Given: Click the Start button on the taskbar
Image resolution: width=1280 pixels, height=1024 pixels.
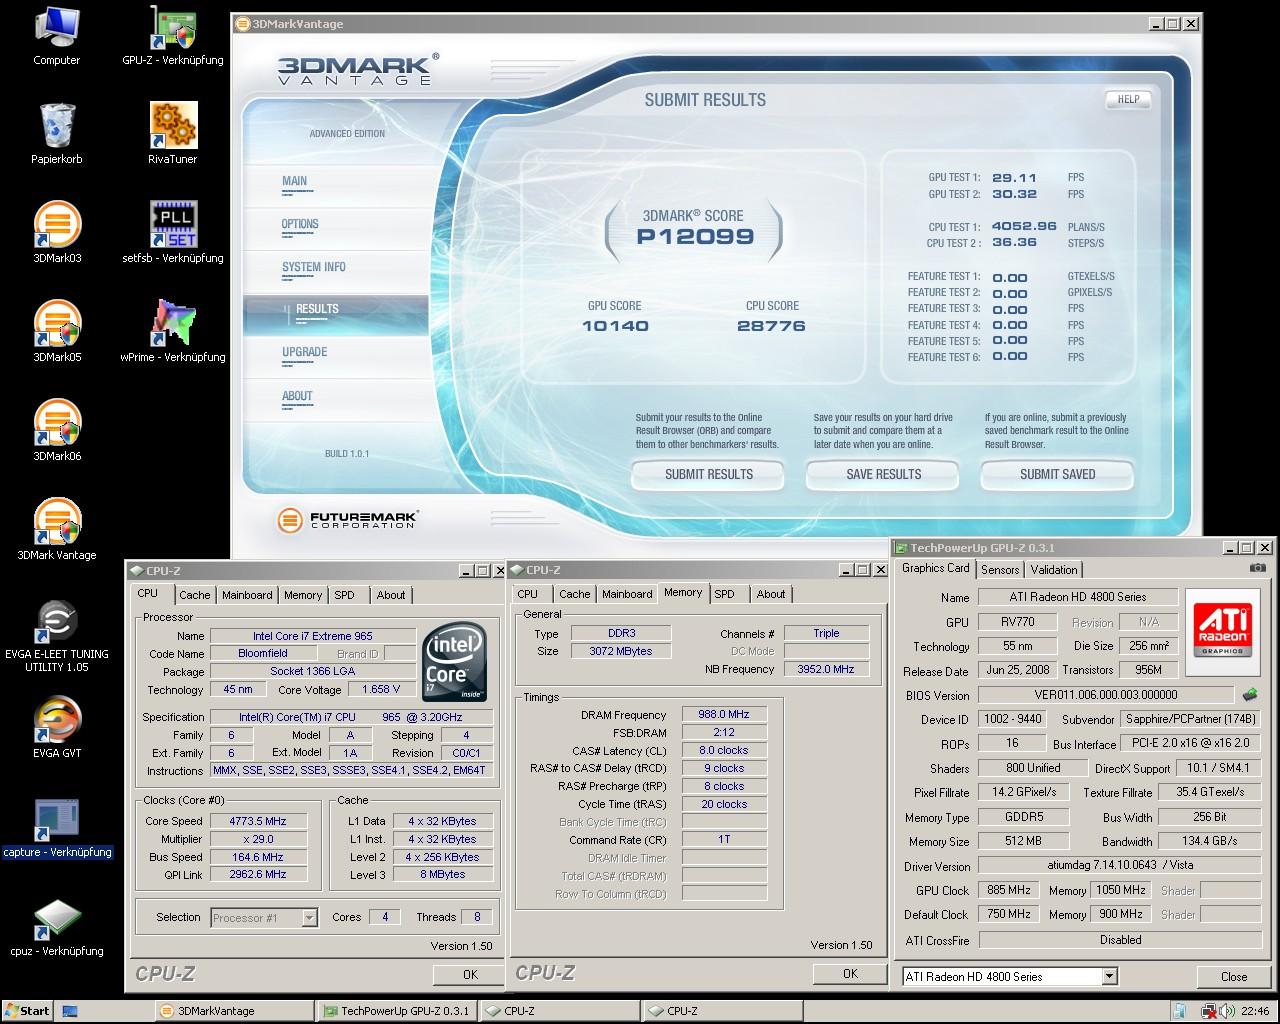Looking at the screenshot, I should 27,1011.
